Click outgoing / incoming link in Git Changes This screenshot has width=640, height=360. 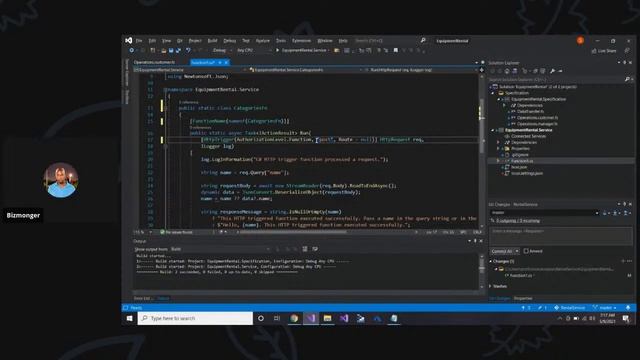518,221
